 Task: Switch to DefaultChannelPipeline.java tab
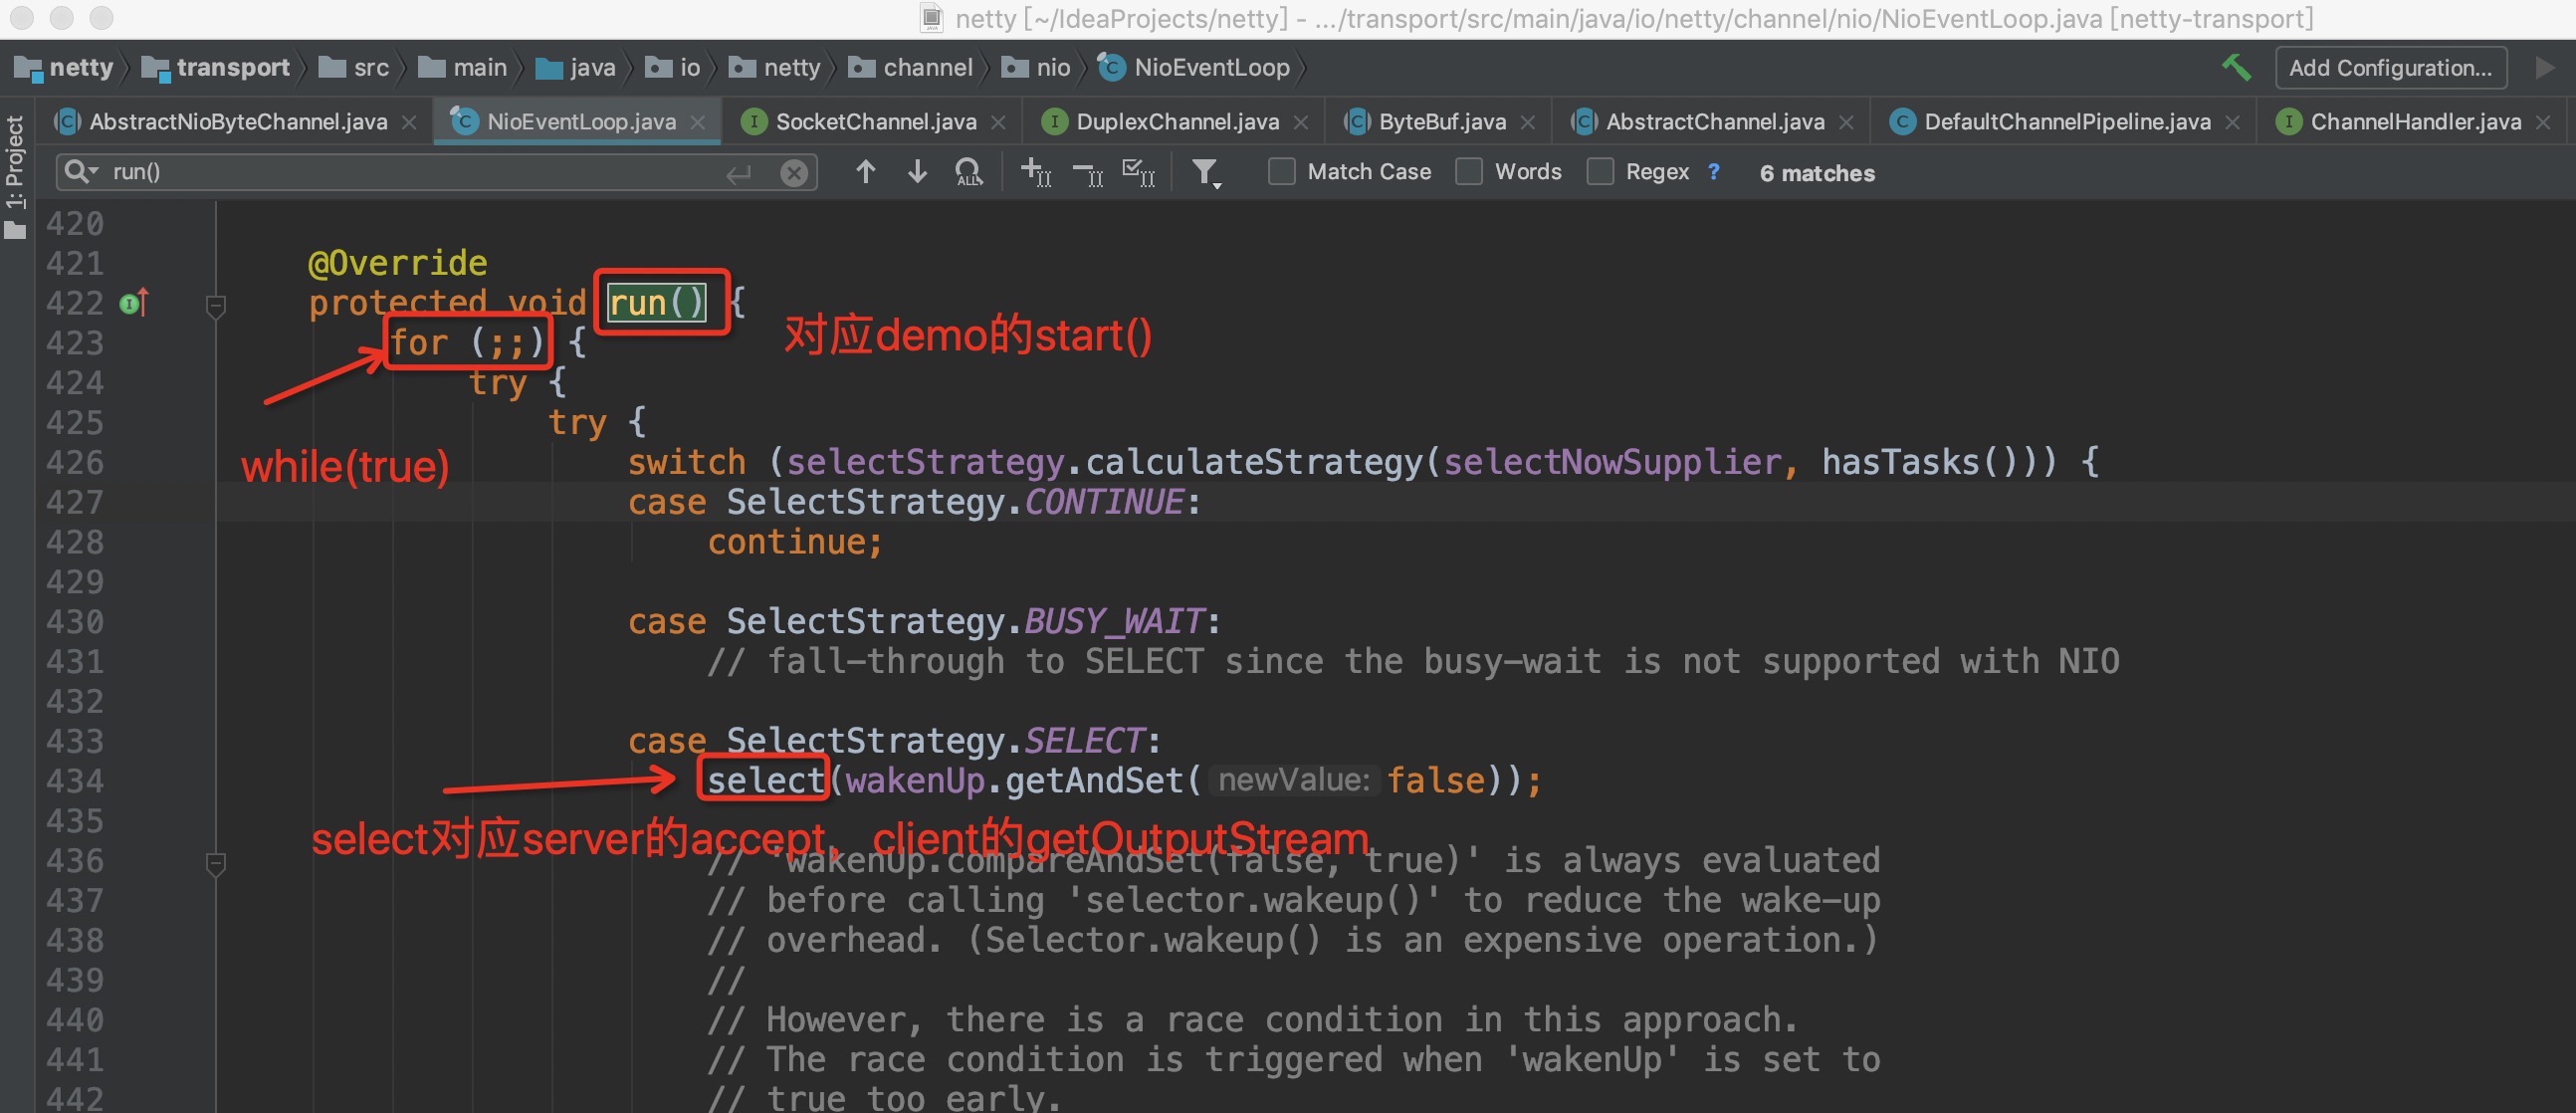(2066, 122)
